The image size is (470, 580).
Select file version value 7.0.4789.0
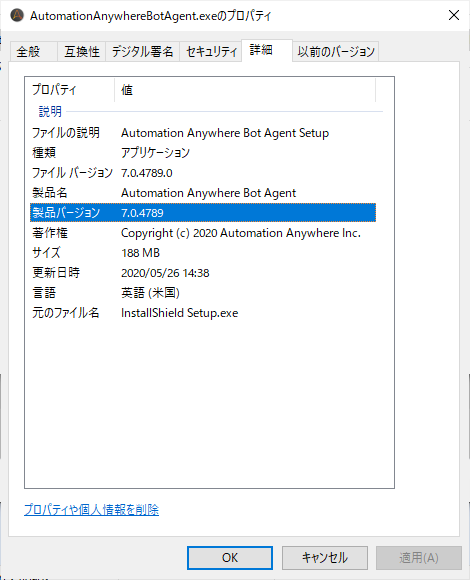pos(147,173)
